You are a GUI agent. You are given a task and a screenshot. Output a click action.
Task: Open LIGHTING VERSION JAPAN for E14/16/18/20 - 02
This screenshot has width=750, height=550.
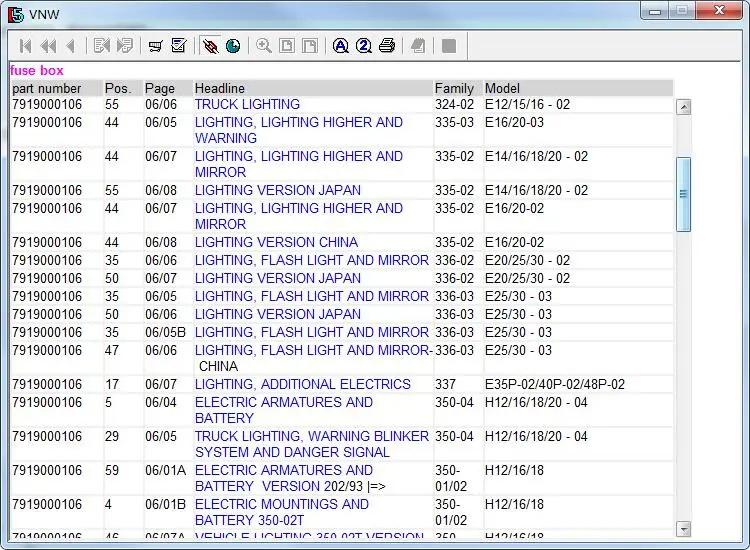[x=277, y=190]
